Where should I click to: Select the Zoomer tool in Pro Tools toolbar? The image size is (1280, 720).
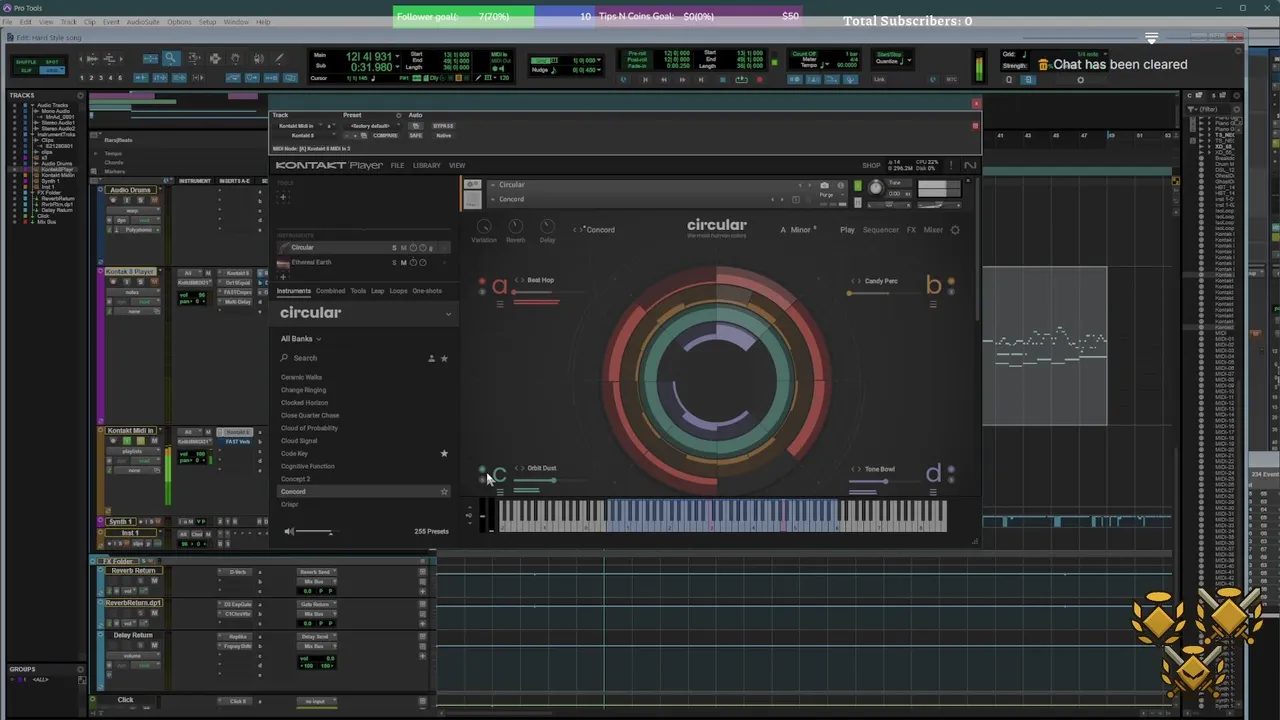pyautogui.click(x=171, y=59)
